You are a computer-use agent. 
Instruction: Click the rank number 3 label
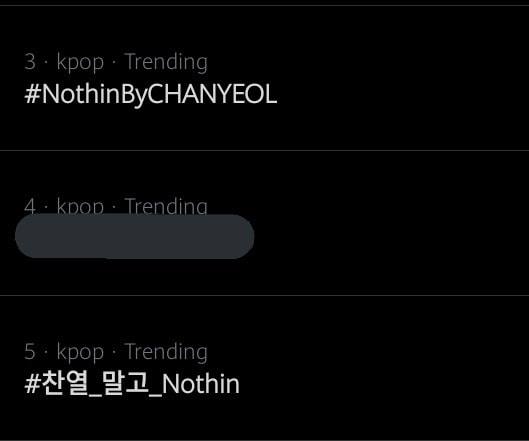click(30, 62)
